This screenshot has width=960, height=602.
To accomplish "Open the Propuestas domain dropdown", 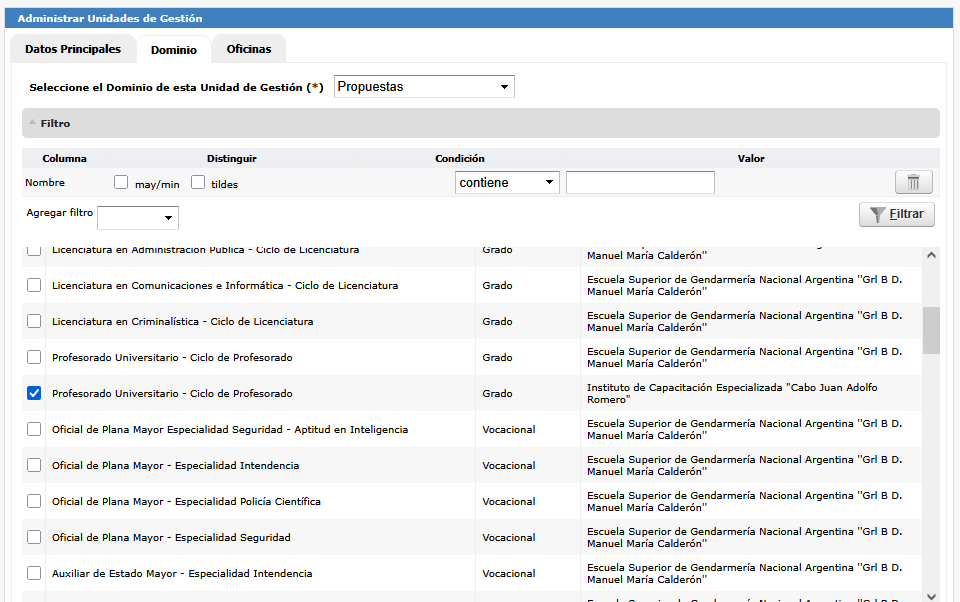I will (424, 87).
